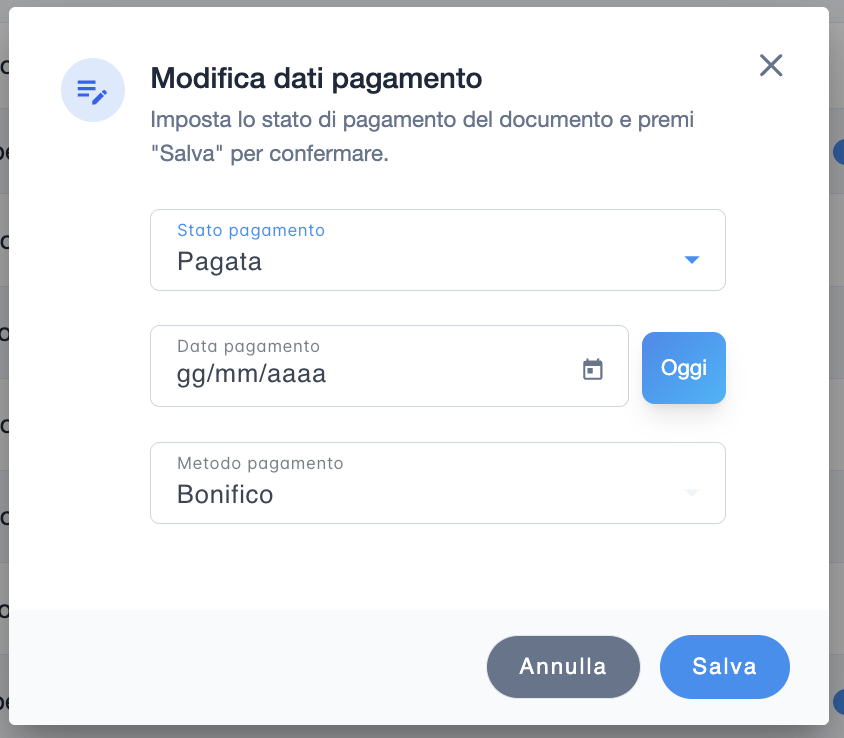The height and width of the screenshot is (738, 844).
Task: Click the Oggi button to set today's date
Action: pyautogui.click(x=684, y=368)
